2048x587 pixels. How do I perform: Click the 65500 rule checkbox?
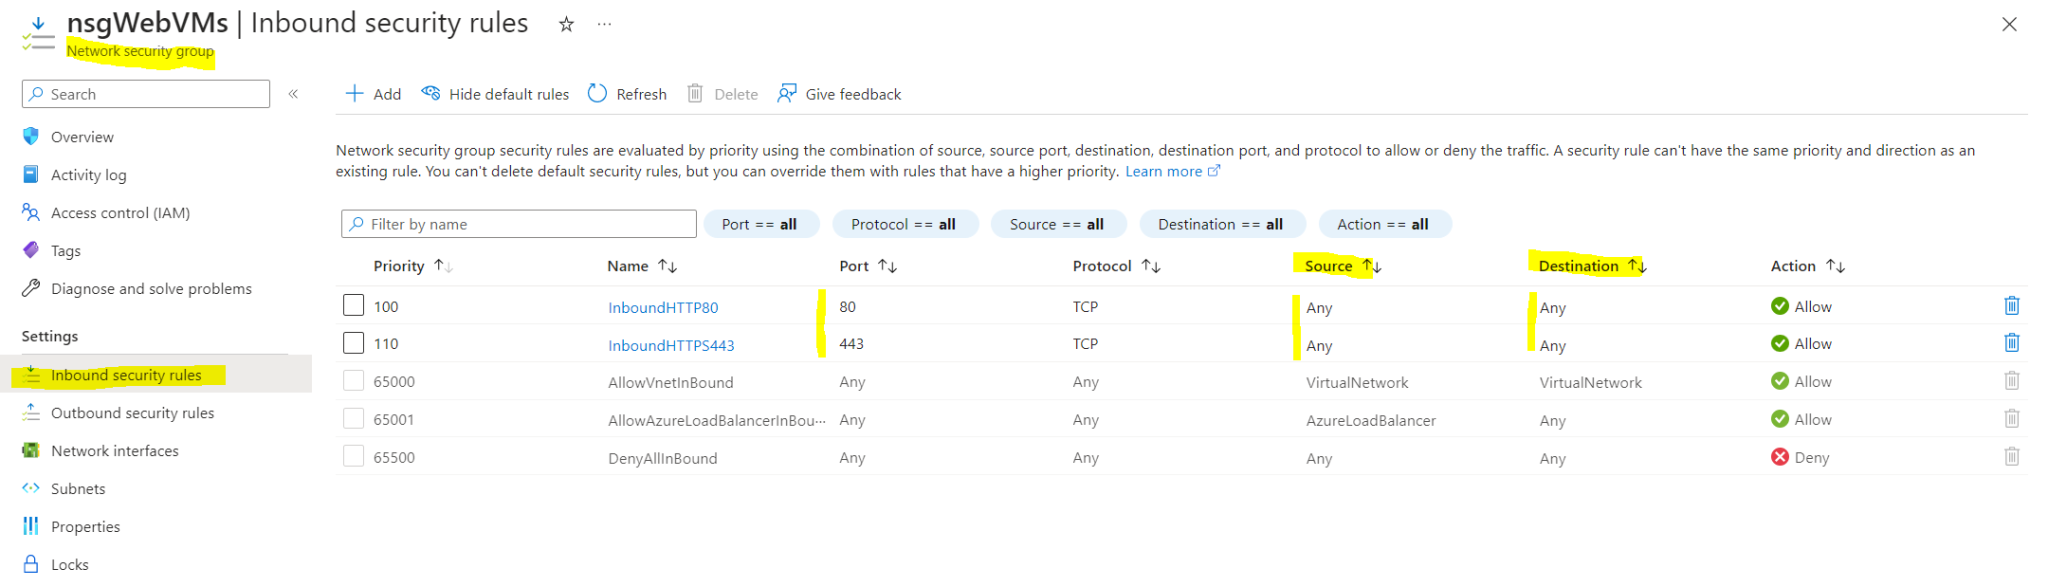pos(353,457)
